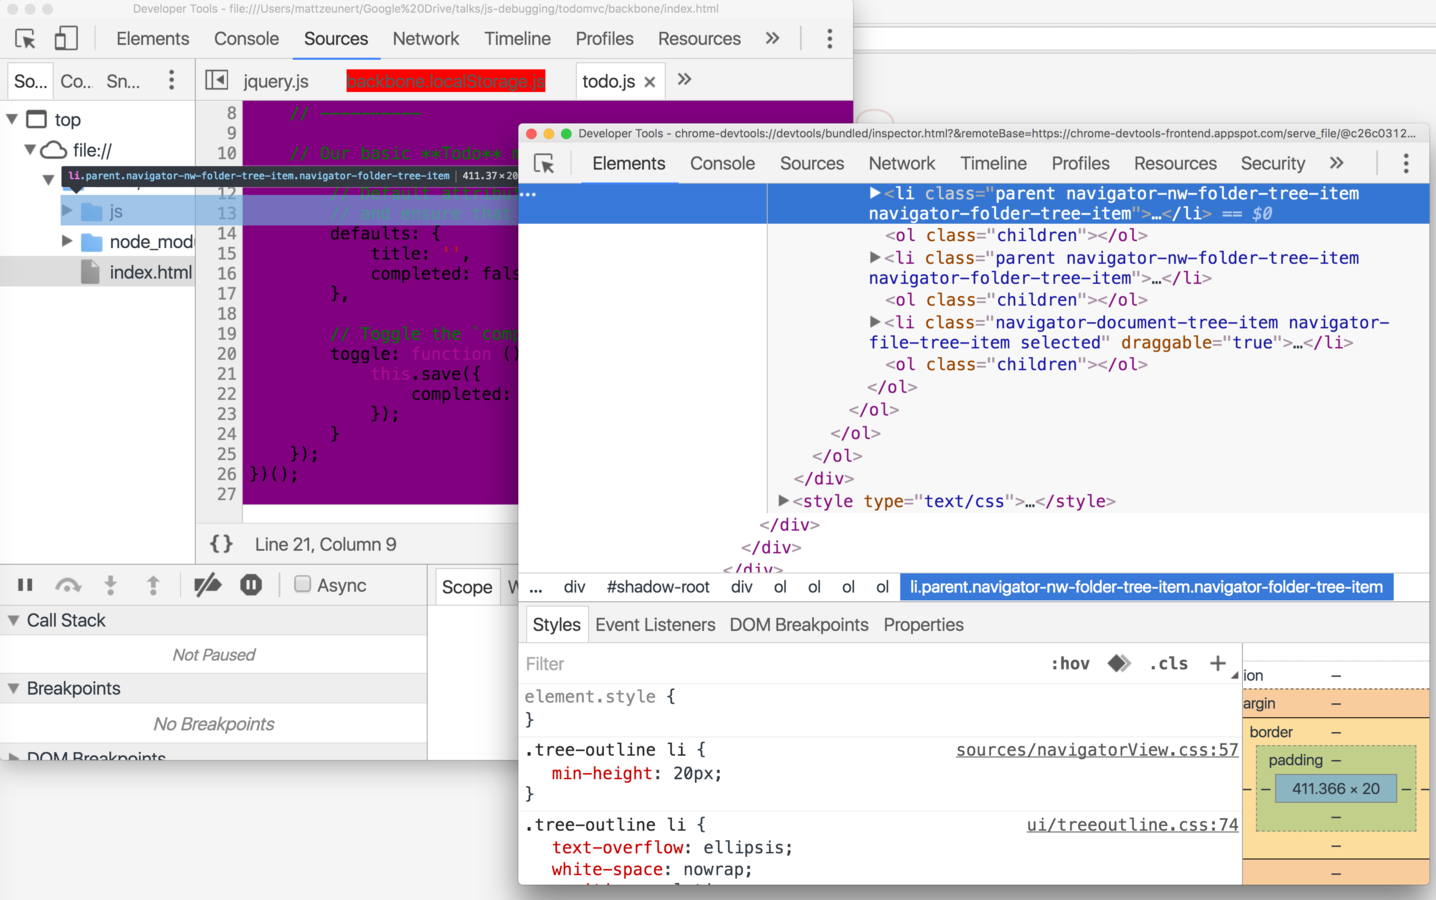The width and height of the screenshot is (1436, 900).
Task: Click the diamond animation icon in Styles toolbar
Action: (x=1119, y=663)
